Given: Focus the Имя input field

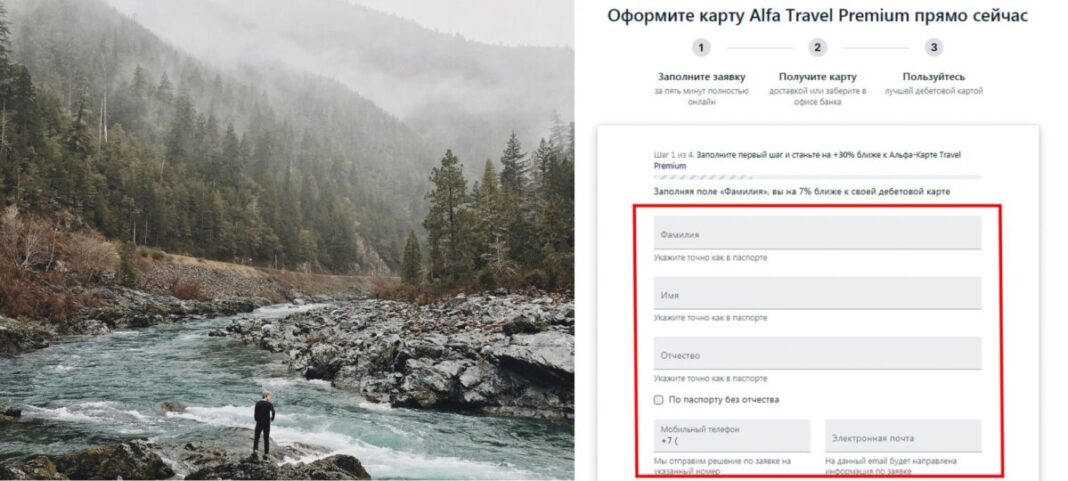Looking at the screenshot, I should [x=817, y=294].
